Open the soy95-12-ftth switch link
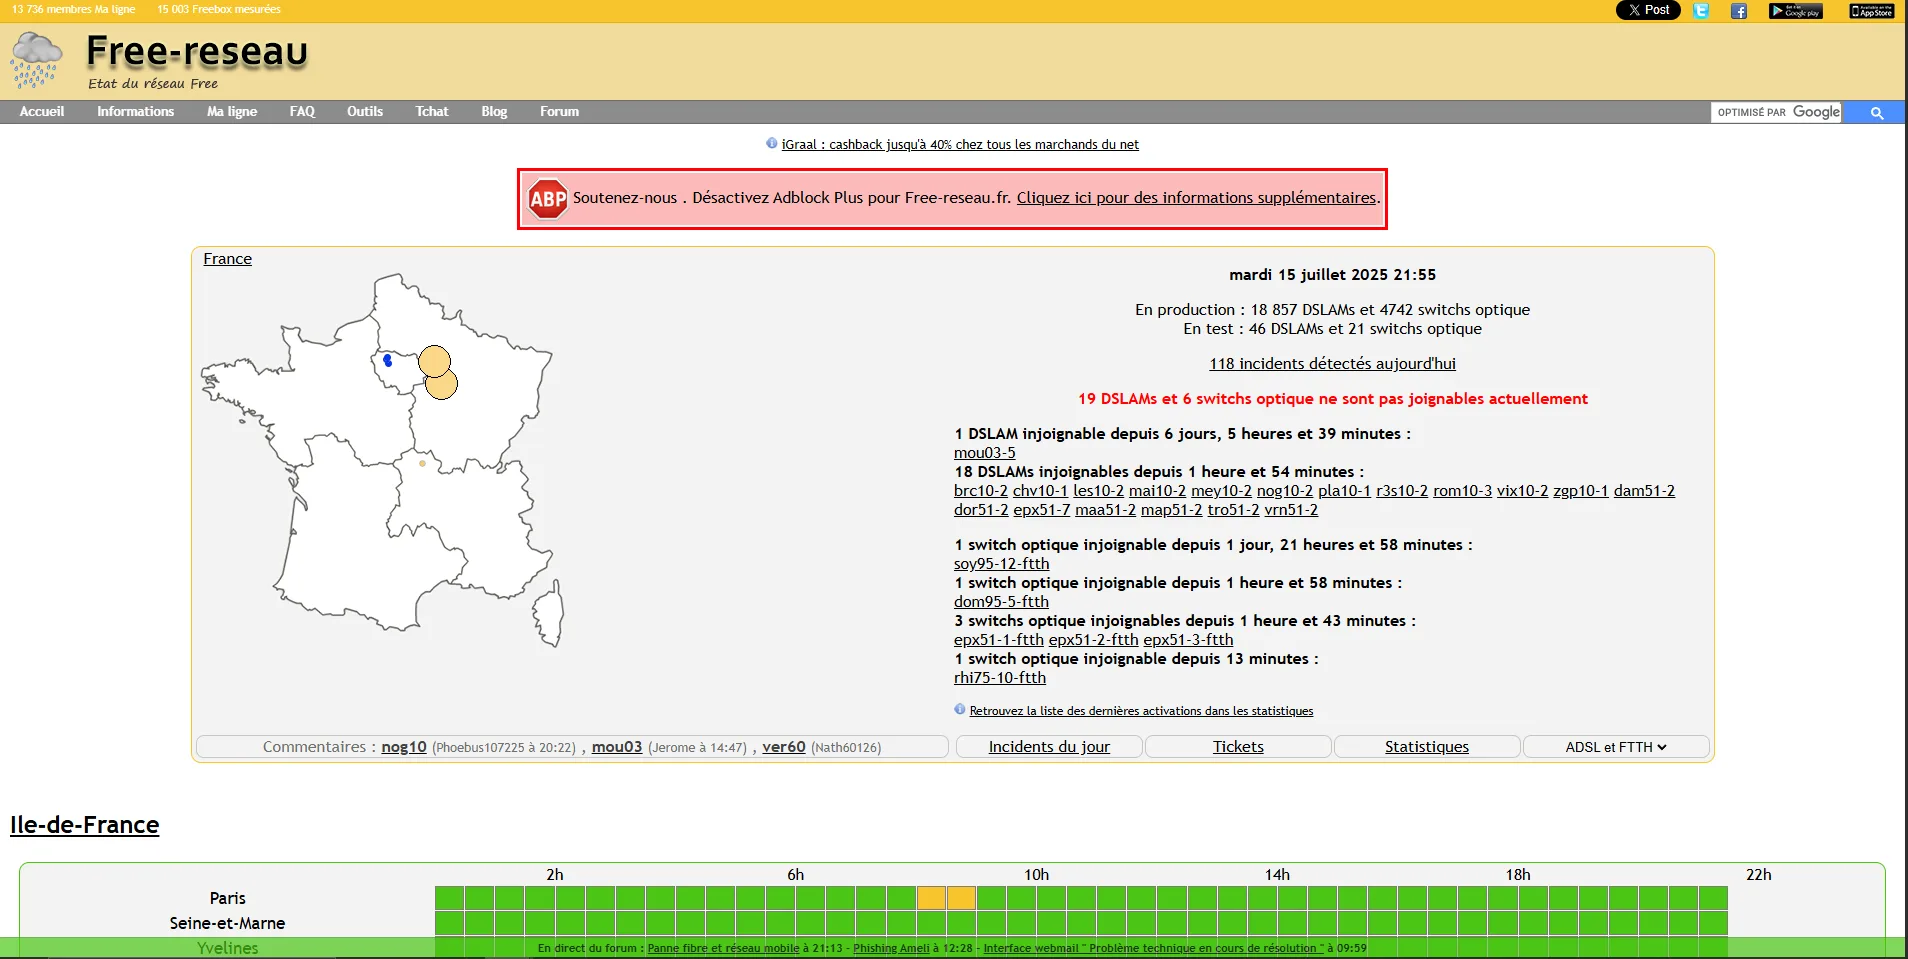Screen dimensions: 1908x959 click(x=1001, y=564)
